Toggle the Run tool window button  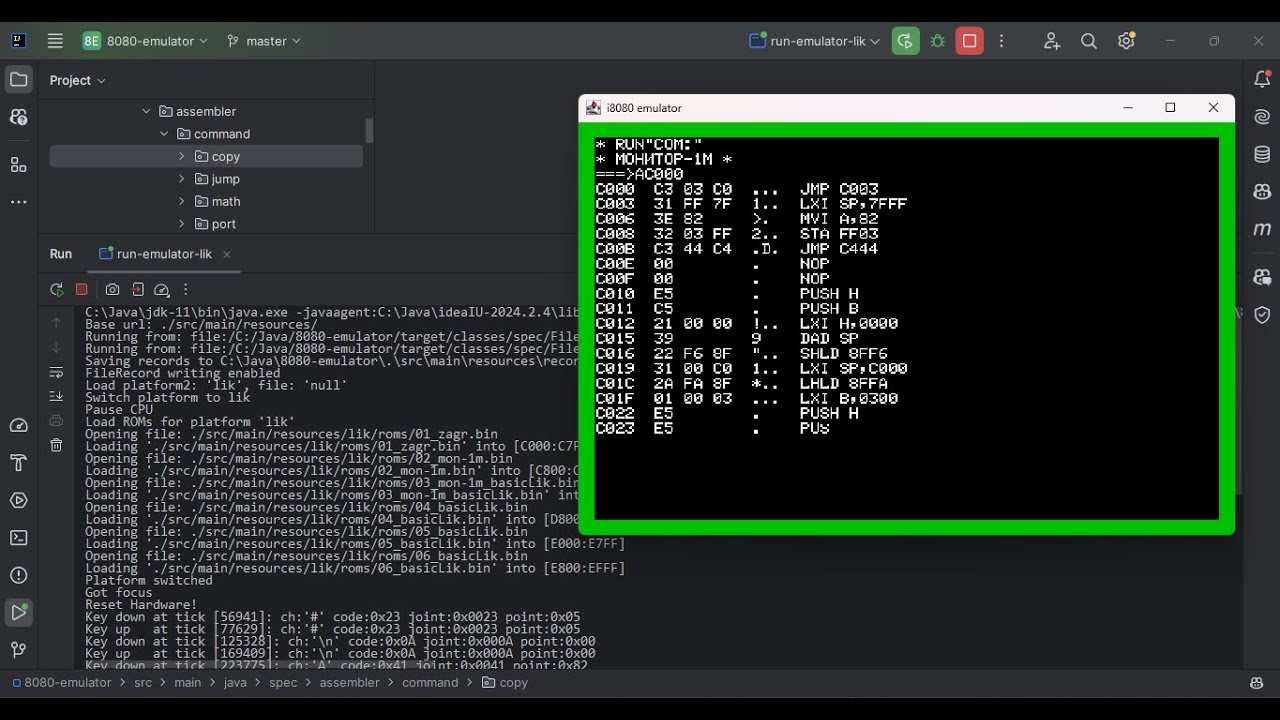pos(18,612)
